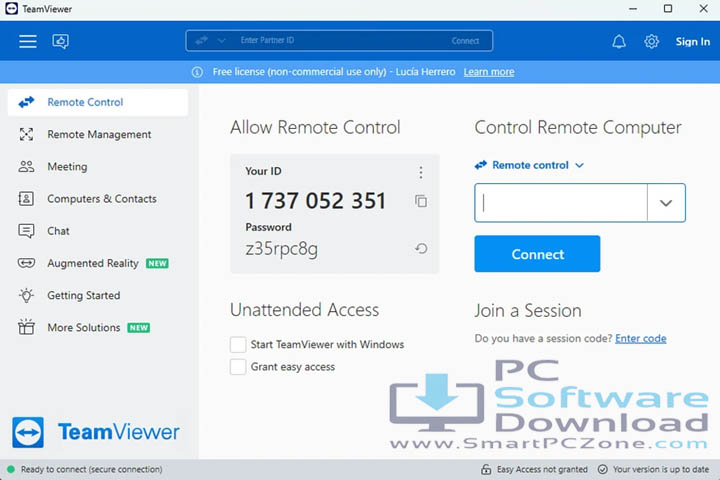Click Easy Access not granted status

(542, 469)
